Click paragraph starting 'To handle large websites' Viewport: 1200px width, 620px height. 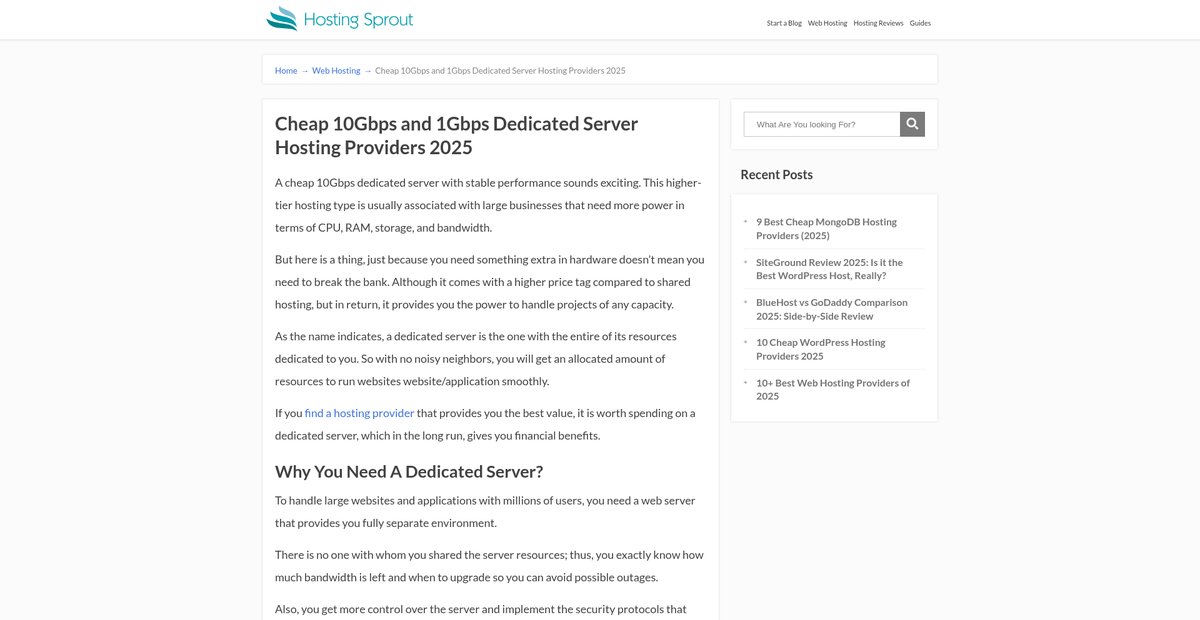(x=485, y=511)
